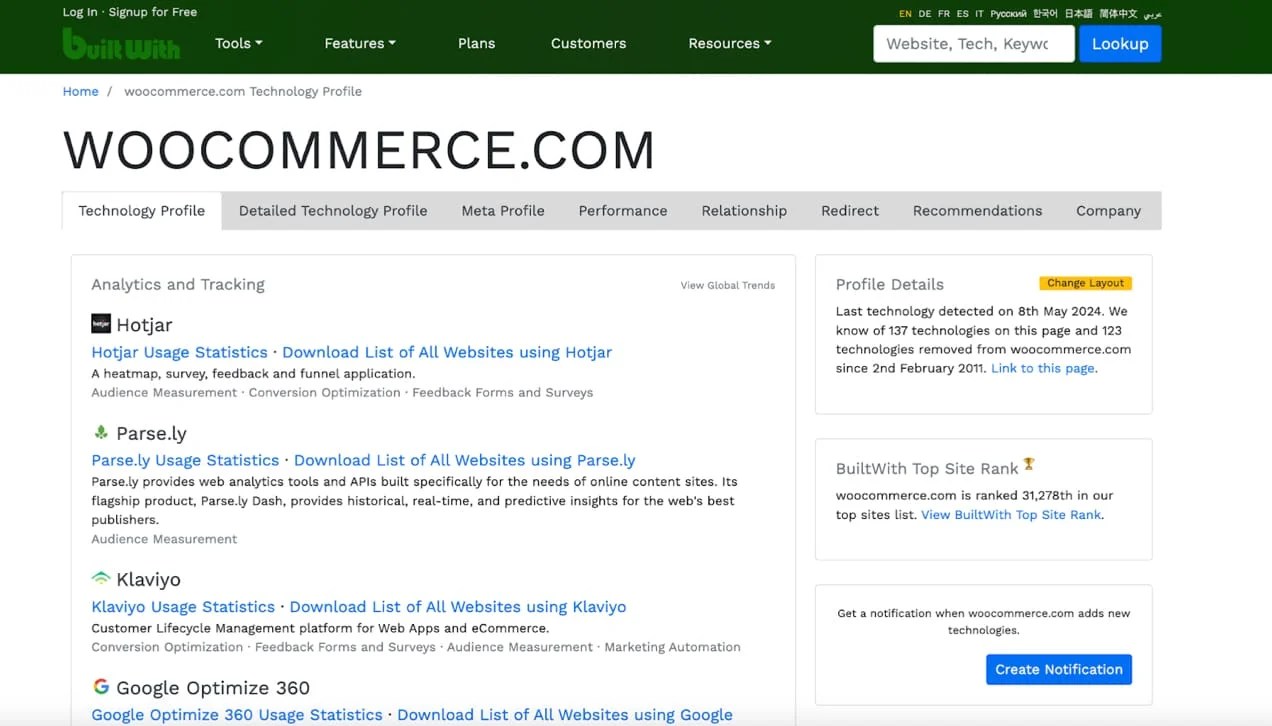
Task: Focus the Website, Tech, Keyword search field
Action: pyautogui.click(x=974, y=44)
